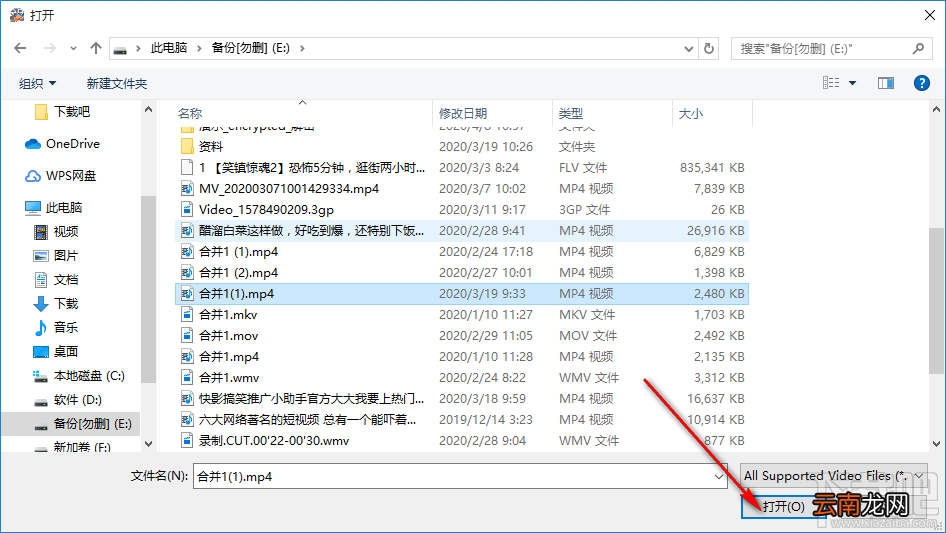The height and width of the screenshot is (533, 946).
Task: Open the 图片 library folder
Action: pyautogui.click(x=56, y=256)
